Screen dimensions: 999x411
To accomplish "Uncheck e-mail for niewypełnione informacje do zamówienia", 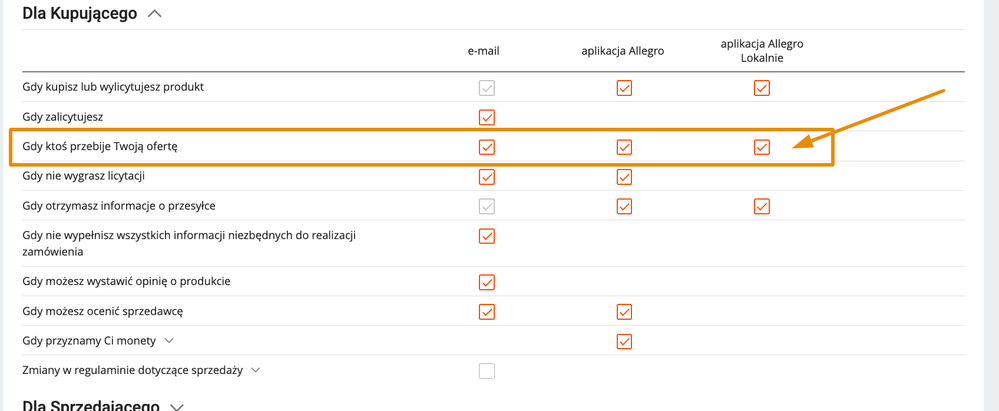I will pyautogui.click(x=487, y=236).
